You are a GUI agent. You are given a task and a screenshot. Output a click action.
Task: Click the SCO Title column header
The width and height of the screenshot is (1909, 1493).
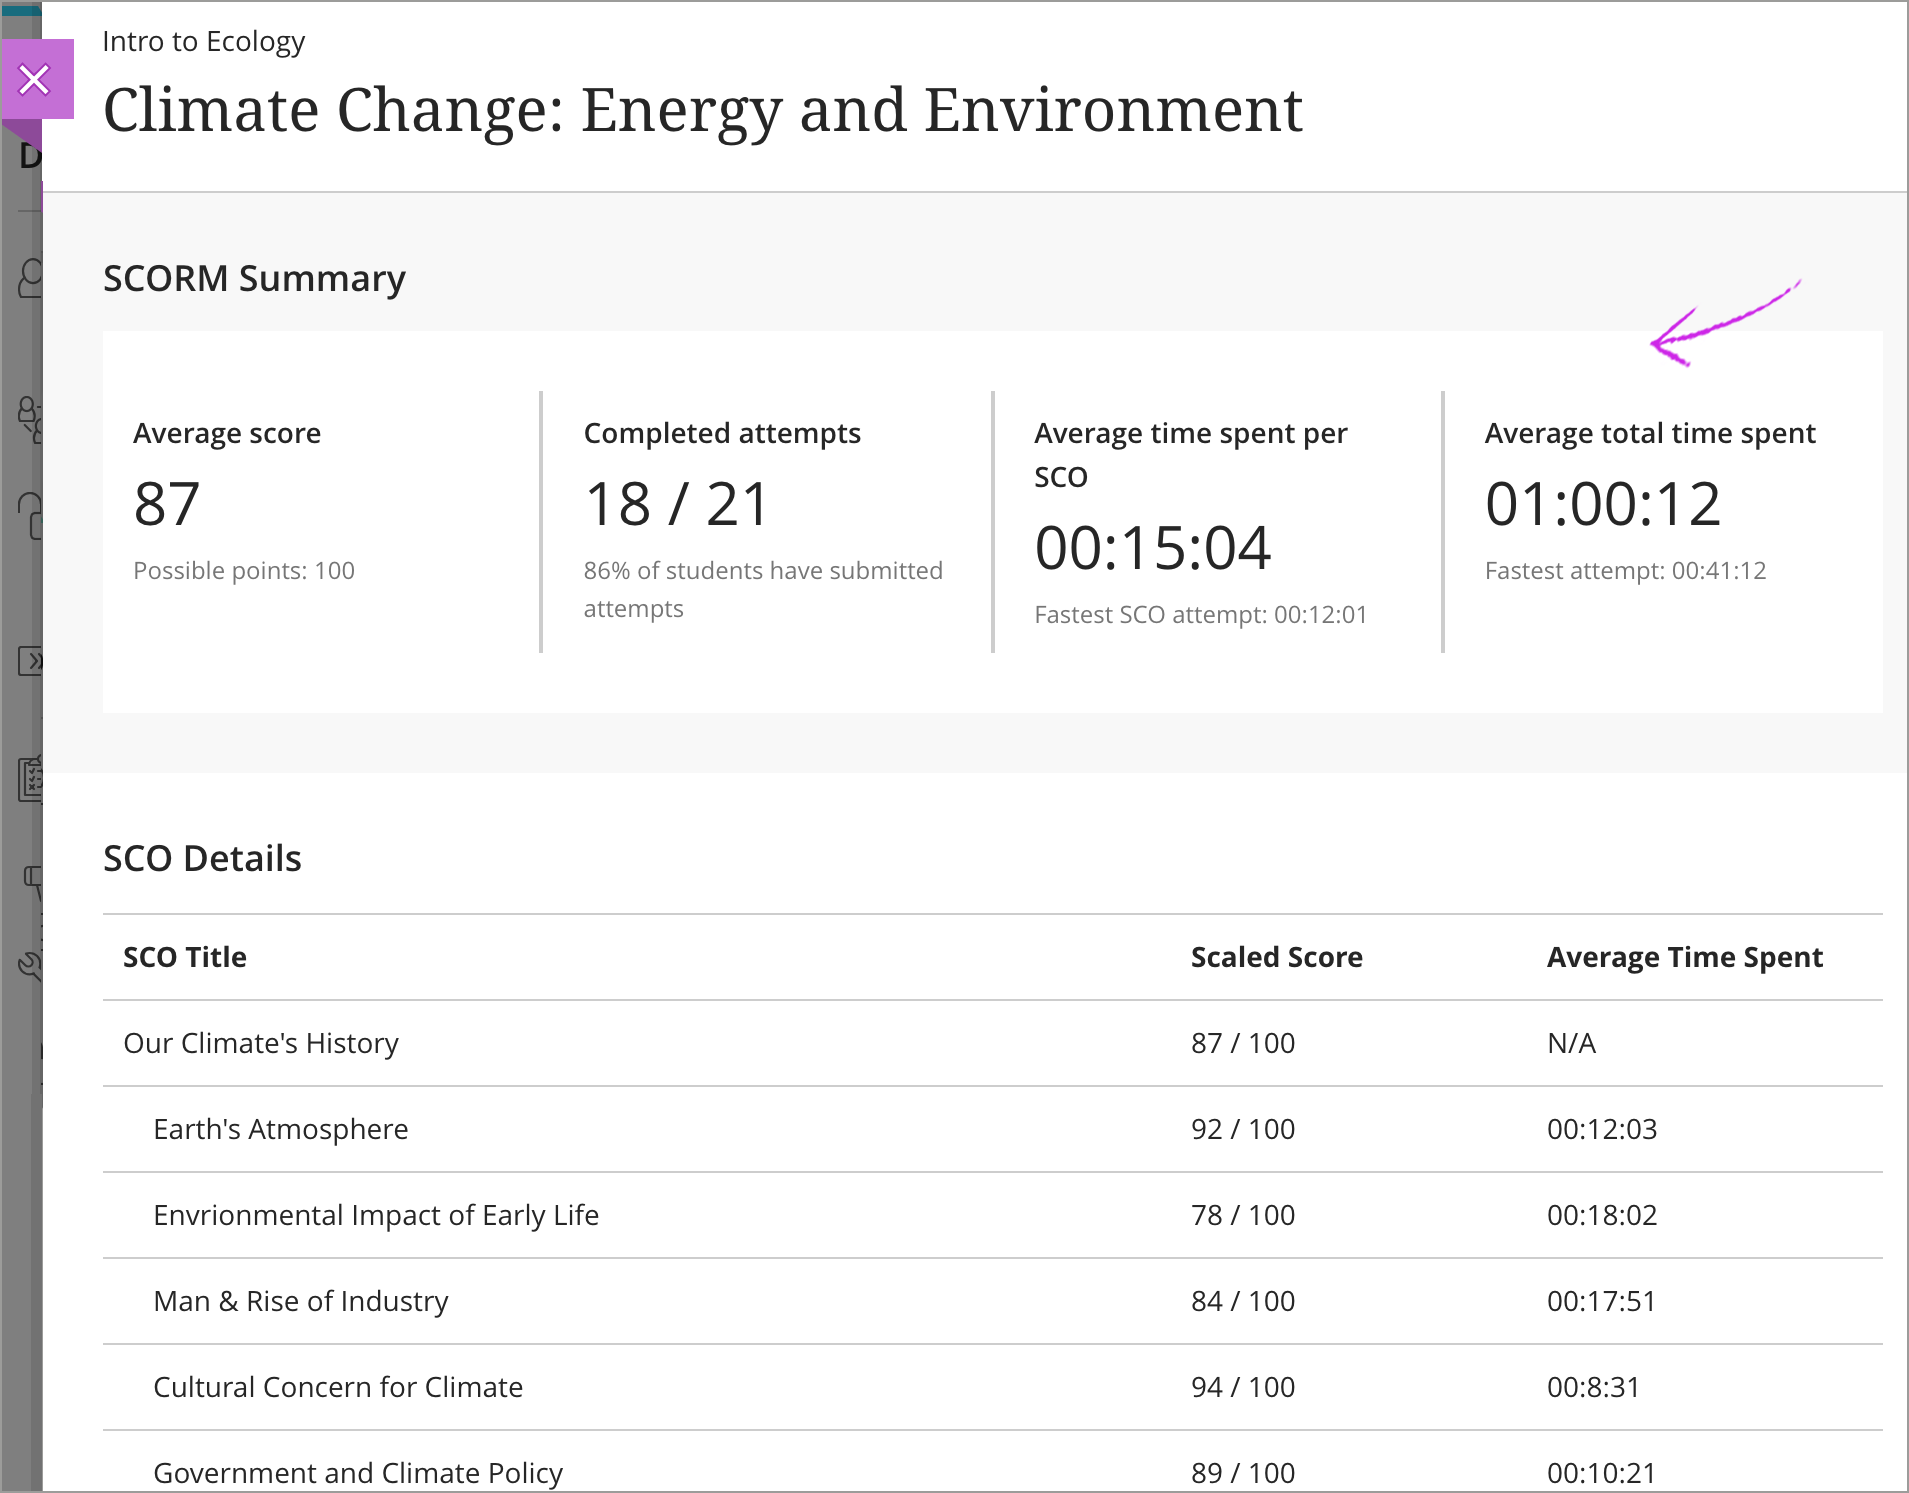[x=184, y=957]
